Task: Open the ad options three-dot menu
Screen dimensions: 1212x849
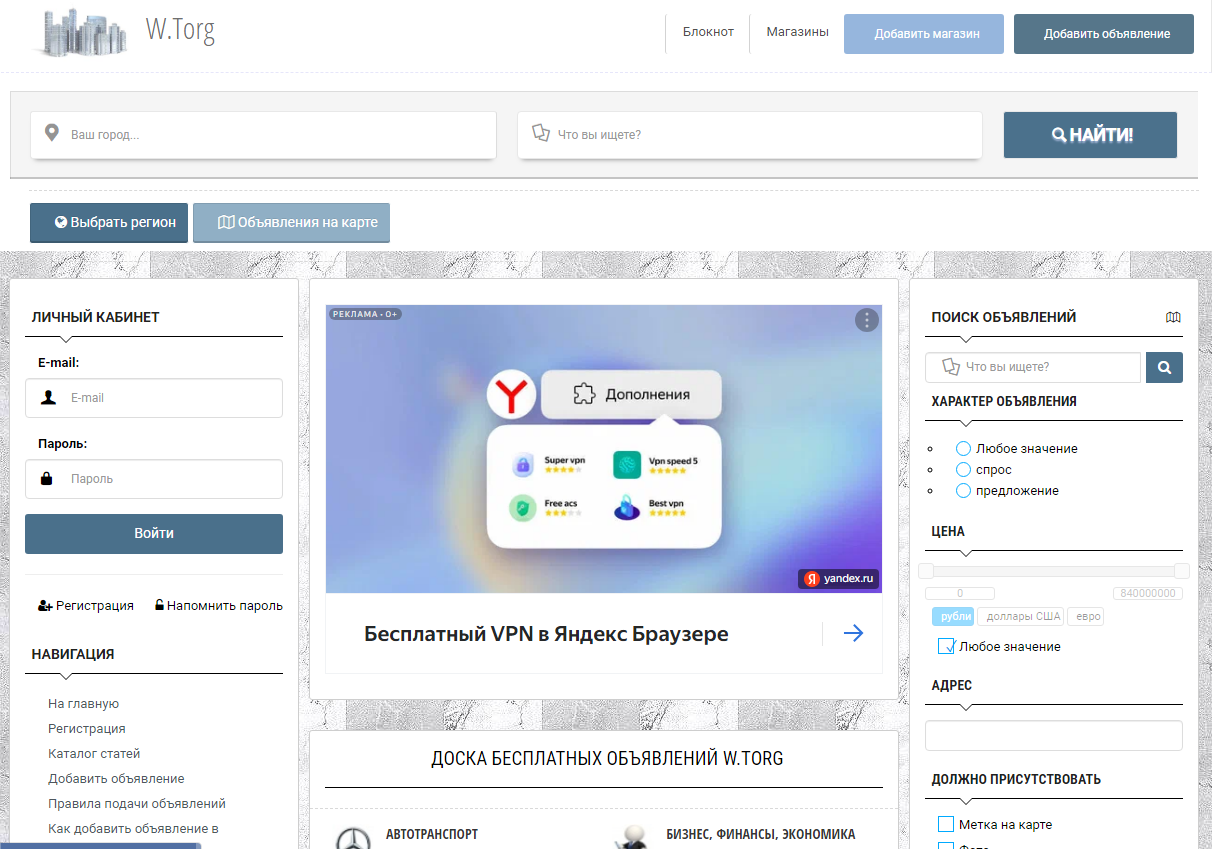Action: point(866,320)
